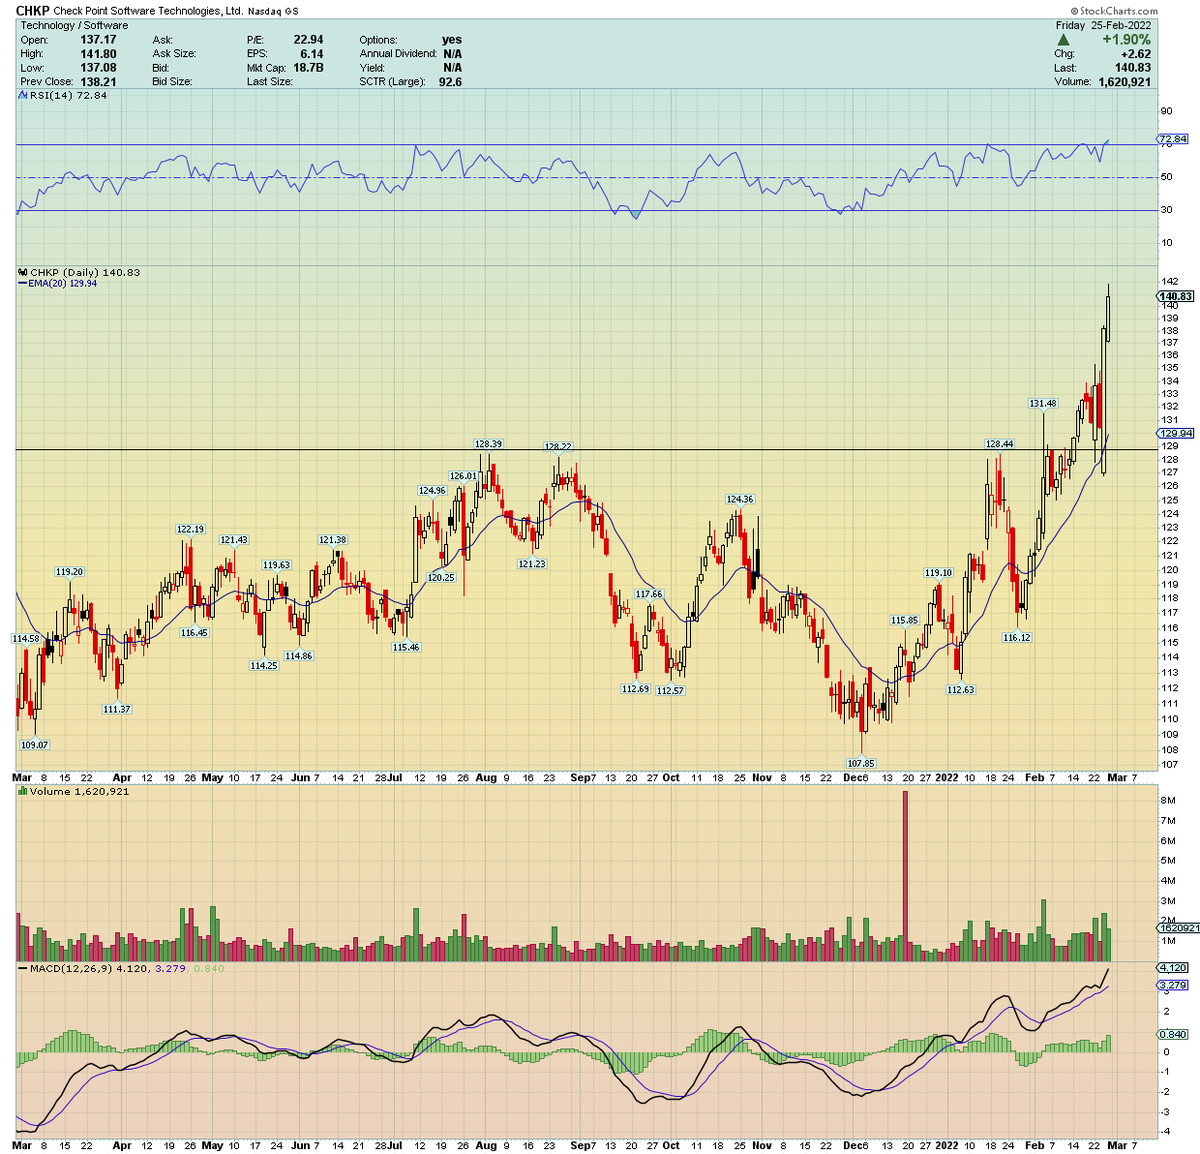Click the 128.44 peak price annotation
The image size is (1200, 1154).
(x=1000, y=444)
